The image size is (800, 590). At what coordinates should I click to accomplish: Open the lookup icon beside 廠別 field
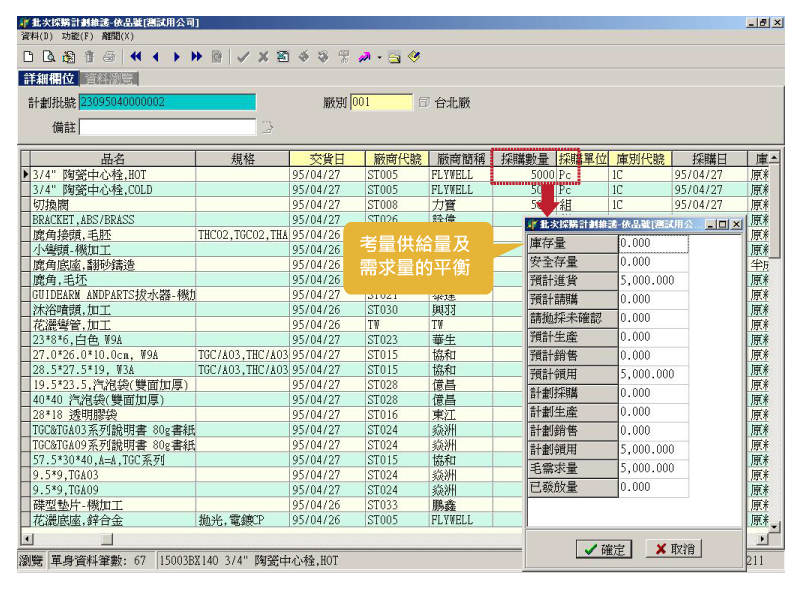(x=424, y=102)
